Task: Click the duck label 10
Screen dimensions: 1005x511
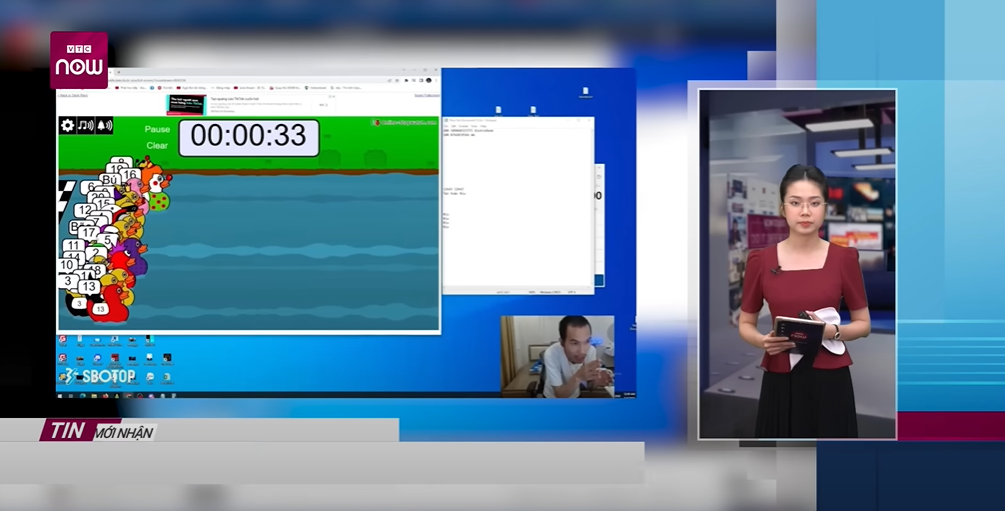Action: pyautogui.click(x=67, y=265)
